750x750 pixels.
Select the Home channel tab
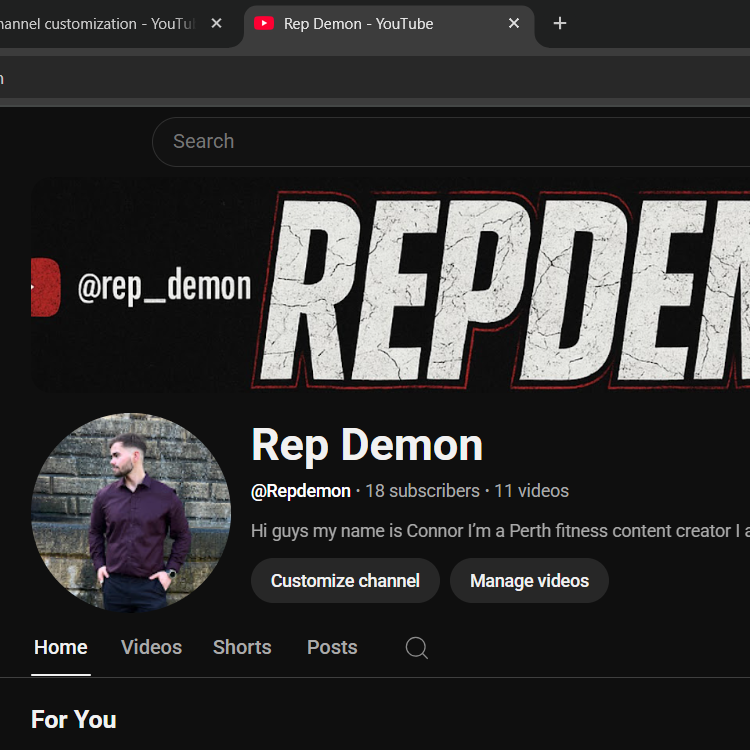pyautogui.click(x=61, y=647)
